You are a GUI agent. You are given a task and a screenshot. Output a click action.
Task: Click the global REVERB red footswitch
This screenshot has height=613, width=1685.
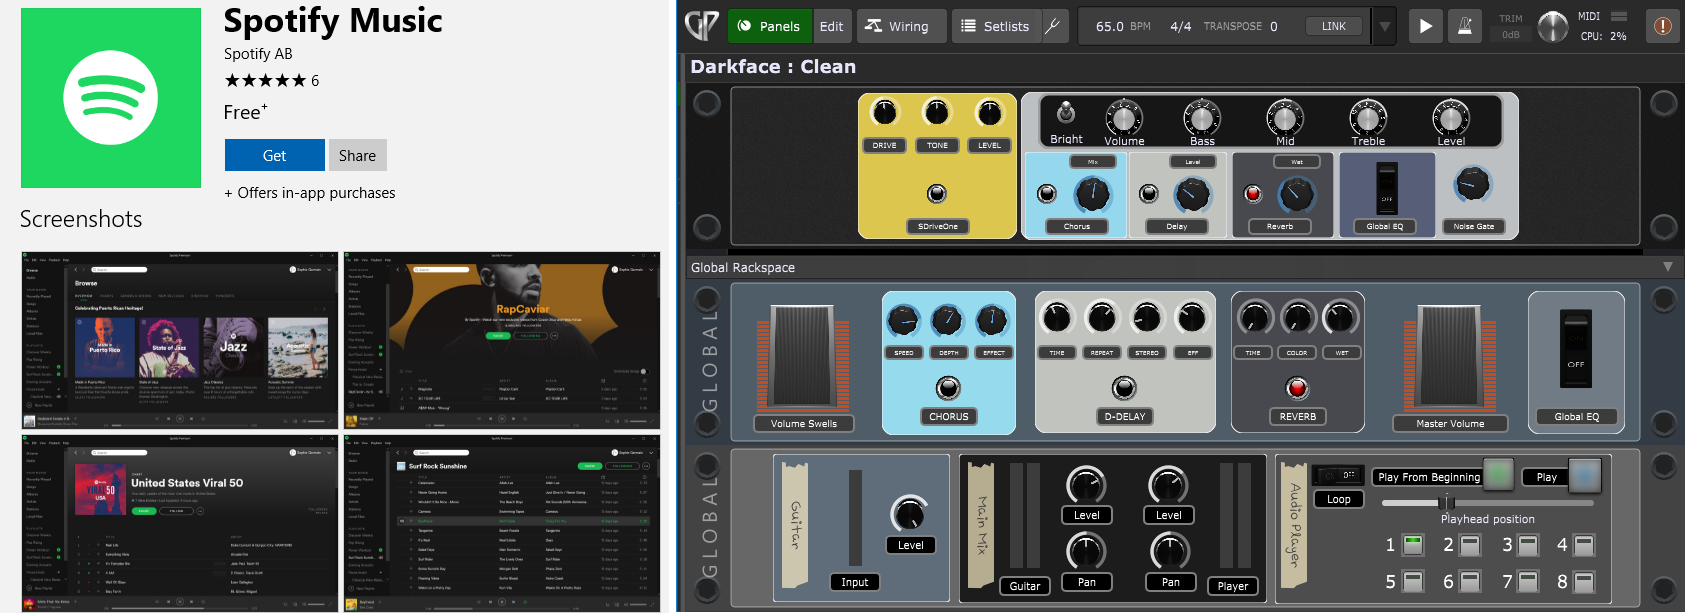click(1297, 388)
